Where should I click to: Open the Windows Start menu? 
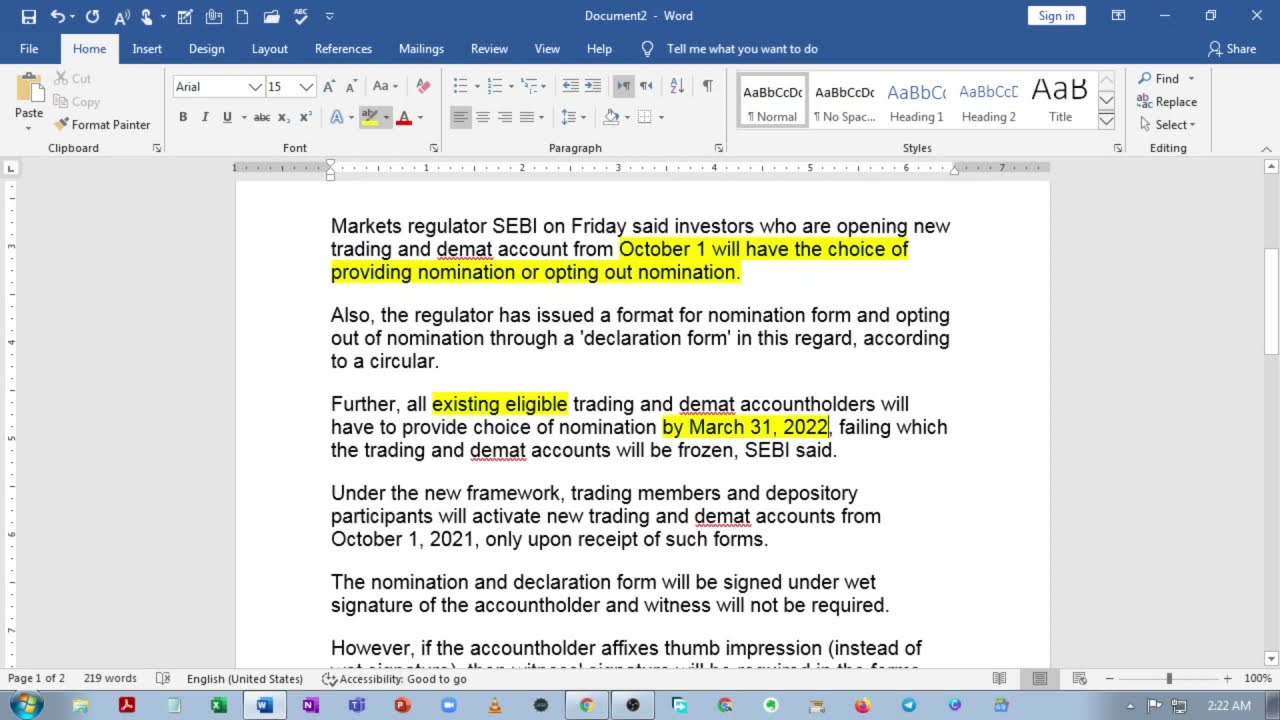tap(26, 705)
